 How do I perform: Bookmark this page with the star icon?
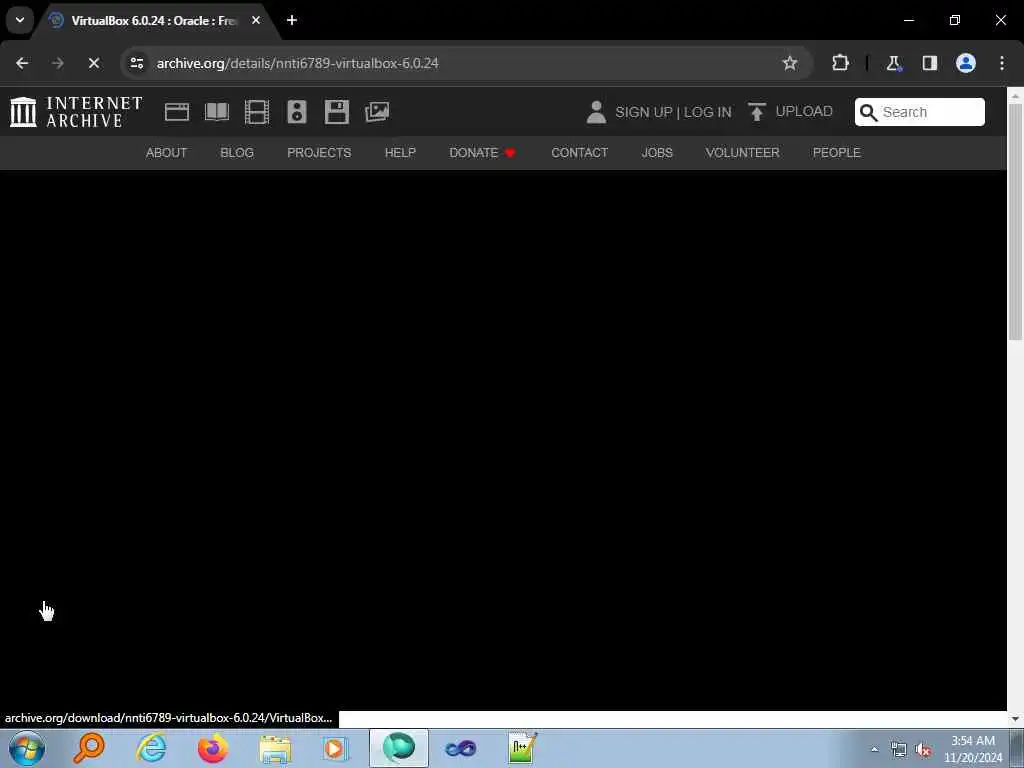pyautogui.click(x=790, y=63)
